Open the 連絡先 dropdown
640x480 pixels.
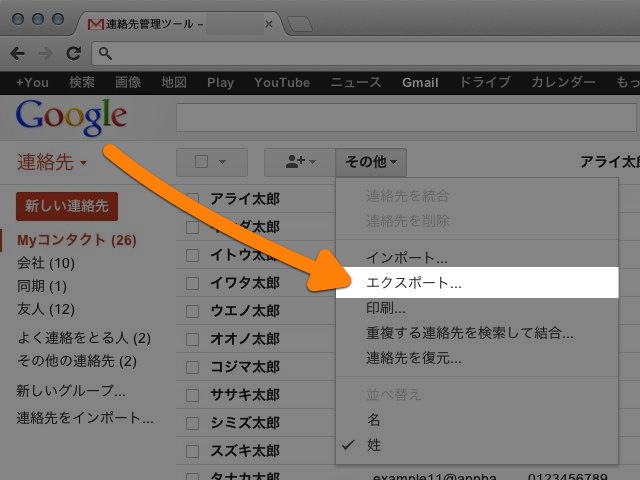(52, 162)
